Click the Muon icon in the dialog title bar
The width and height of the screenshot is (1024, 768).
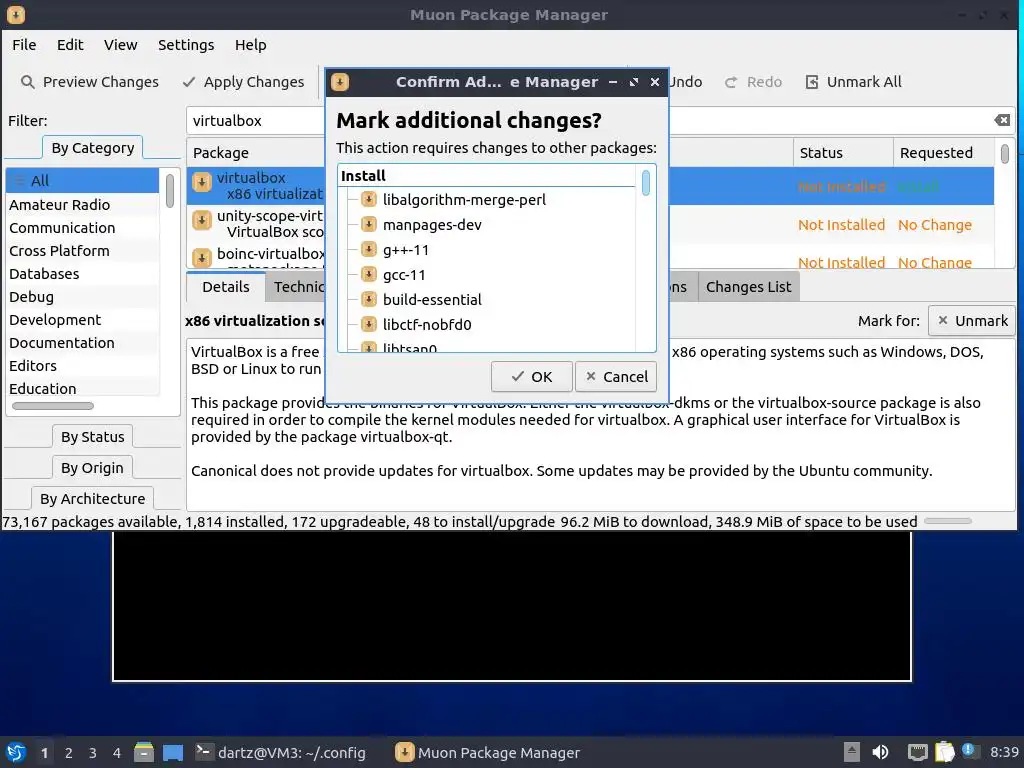coord(340,82)
